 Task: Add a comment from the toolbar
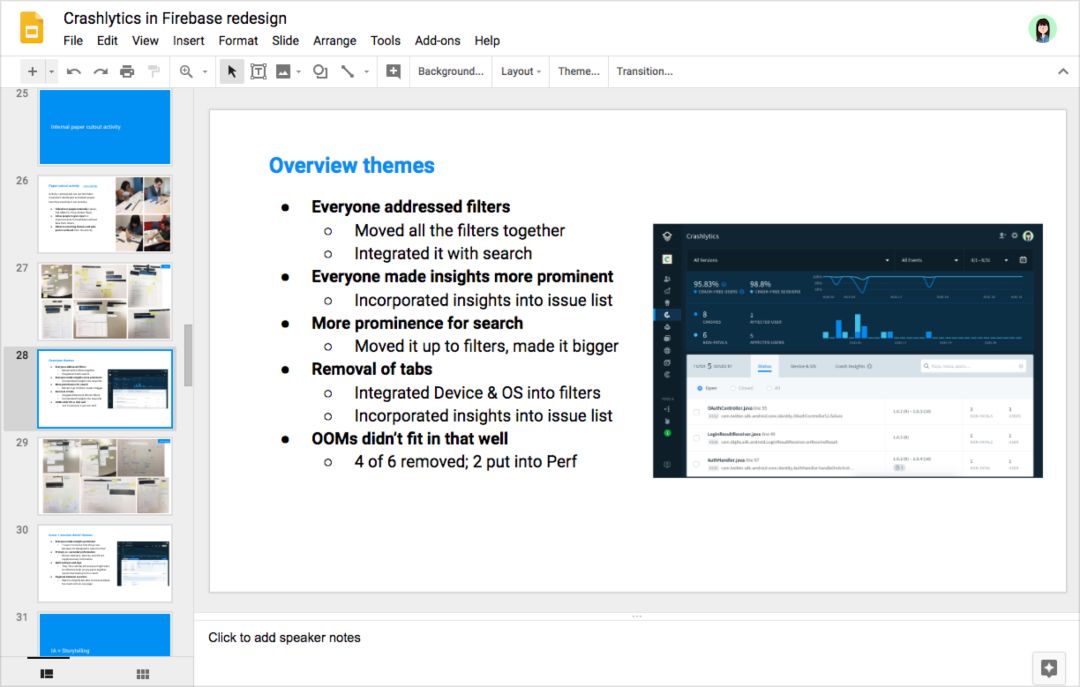point(393,71)
